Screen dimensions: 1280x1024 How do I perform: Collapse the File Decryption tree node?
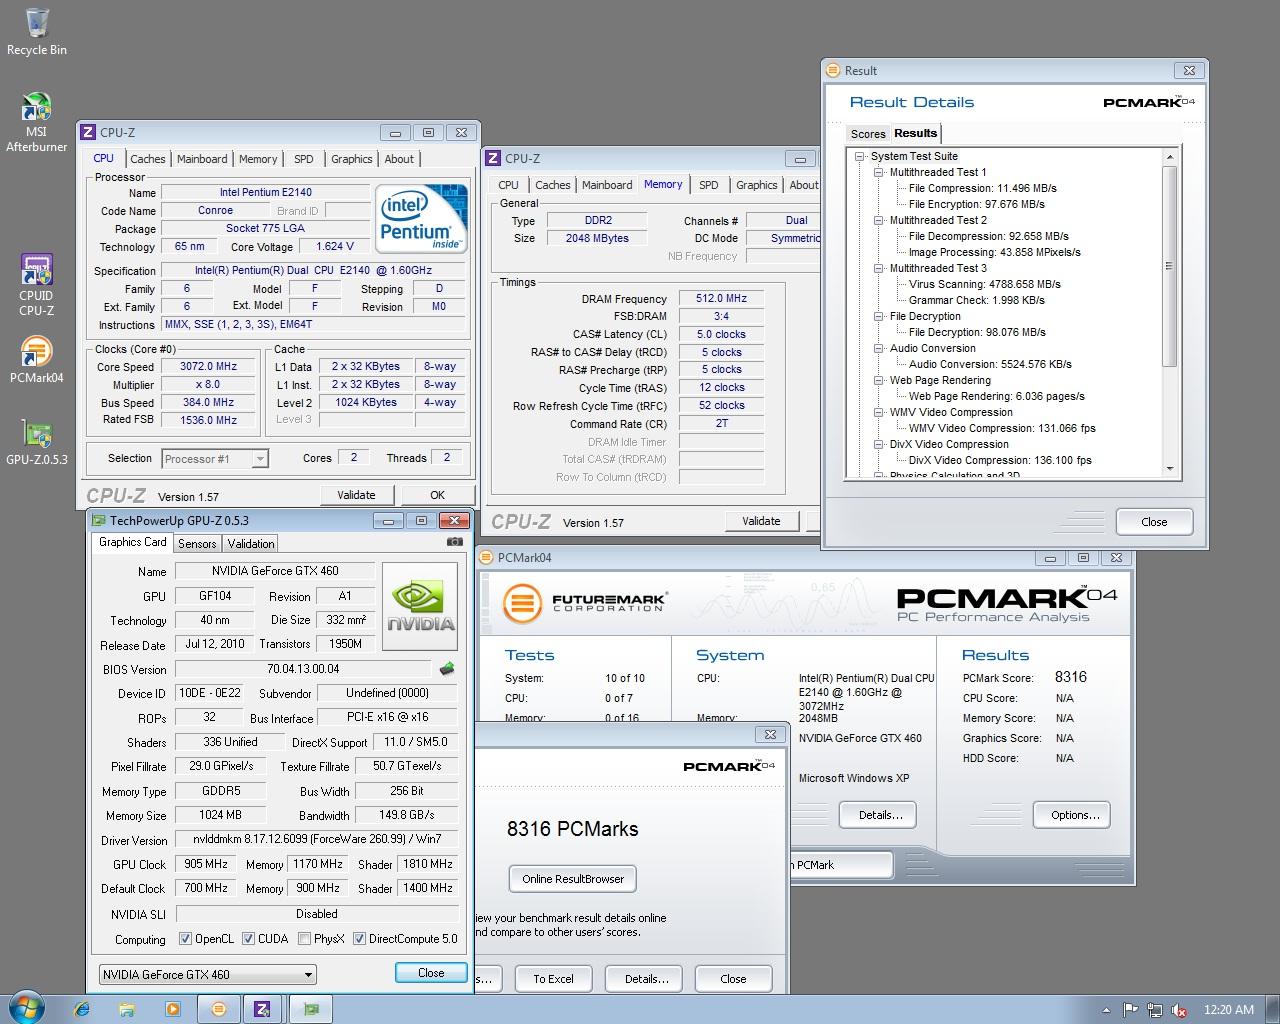[x=878, y=316]
